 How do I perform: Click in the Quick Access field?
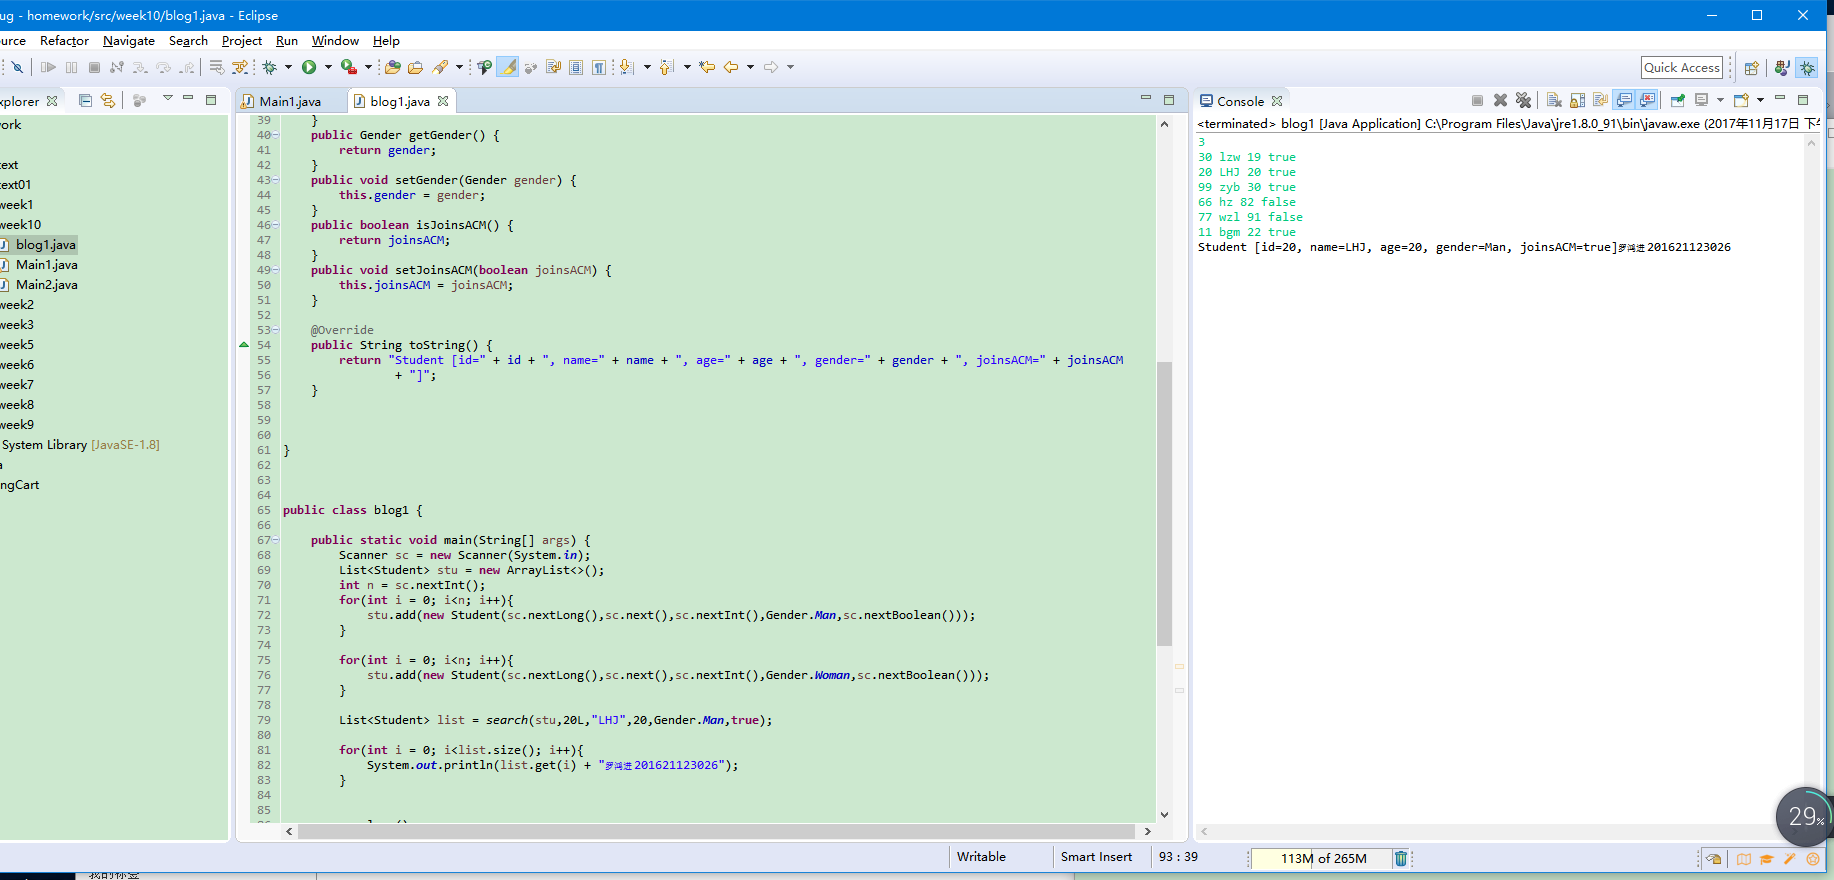pos(1682,67)
